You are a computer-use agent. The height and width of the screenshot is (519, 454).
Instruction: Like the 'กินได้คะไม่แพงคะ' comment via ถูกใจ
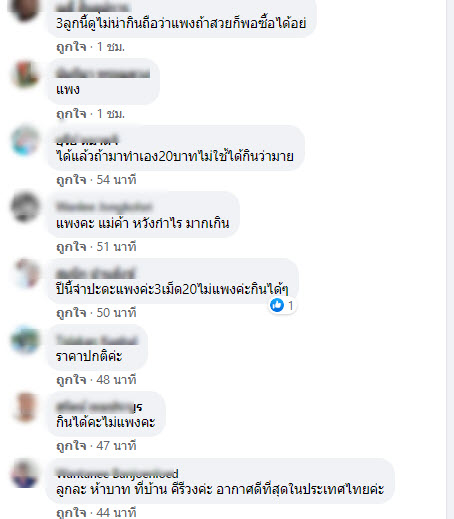(x=71, y=446)
